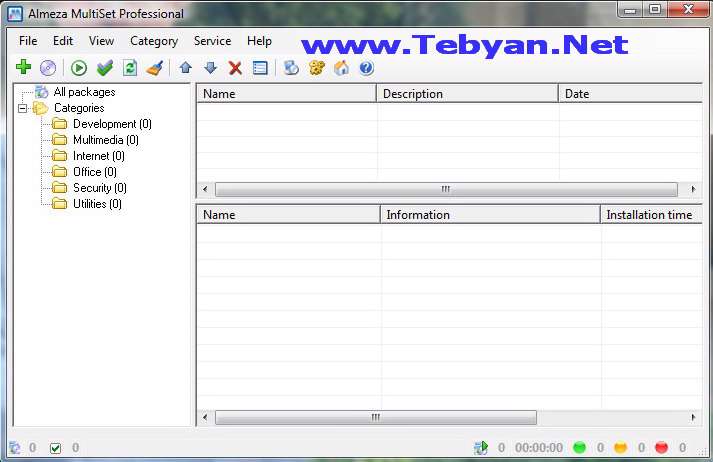Open the Edit menu
This screenshot has height=462, width=713.
pos(63,41)
